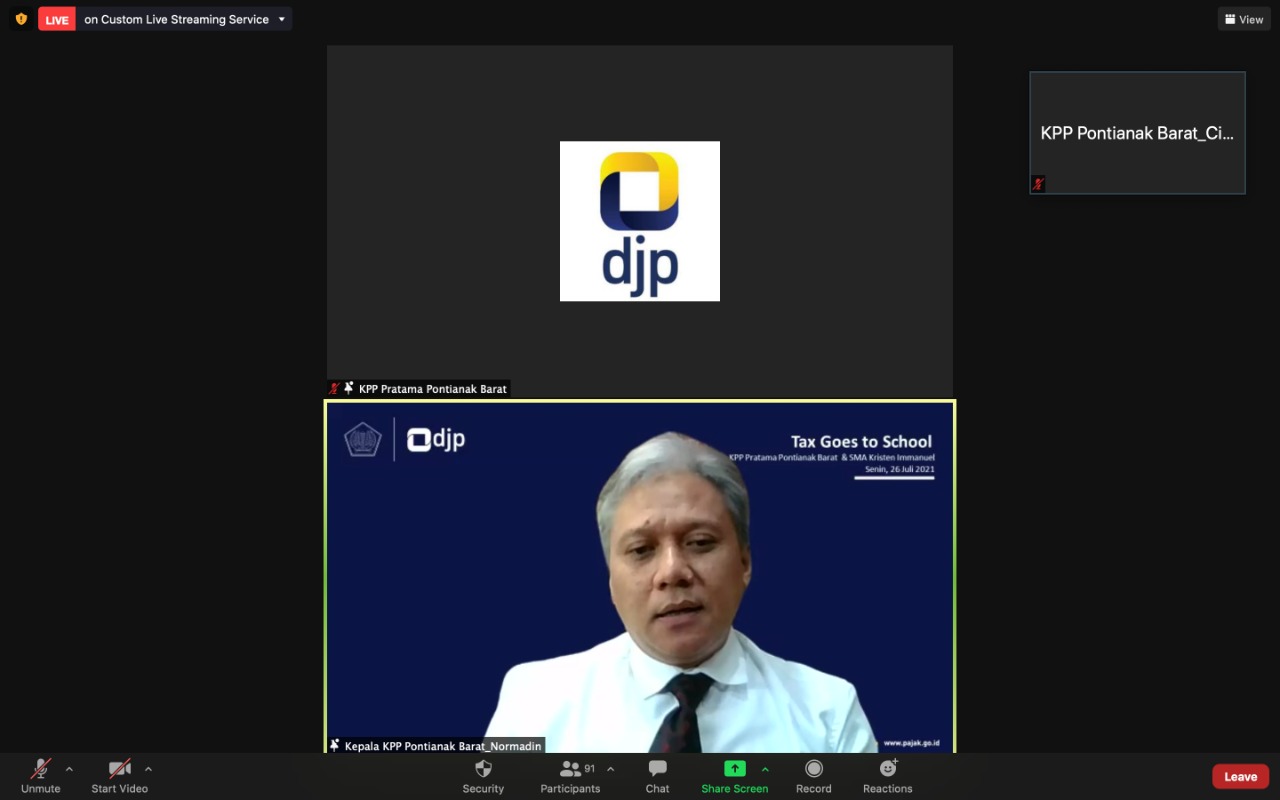Click the pin icon beside Kepala KPP Pontianak Barat_Normadin

(335, 745)
